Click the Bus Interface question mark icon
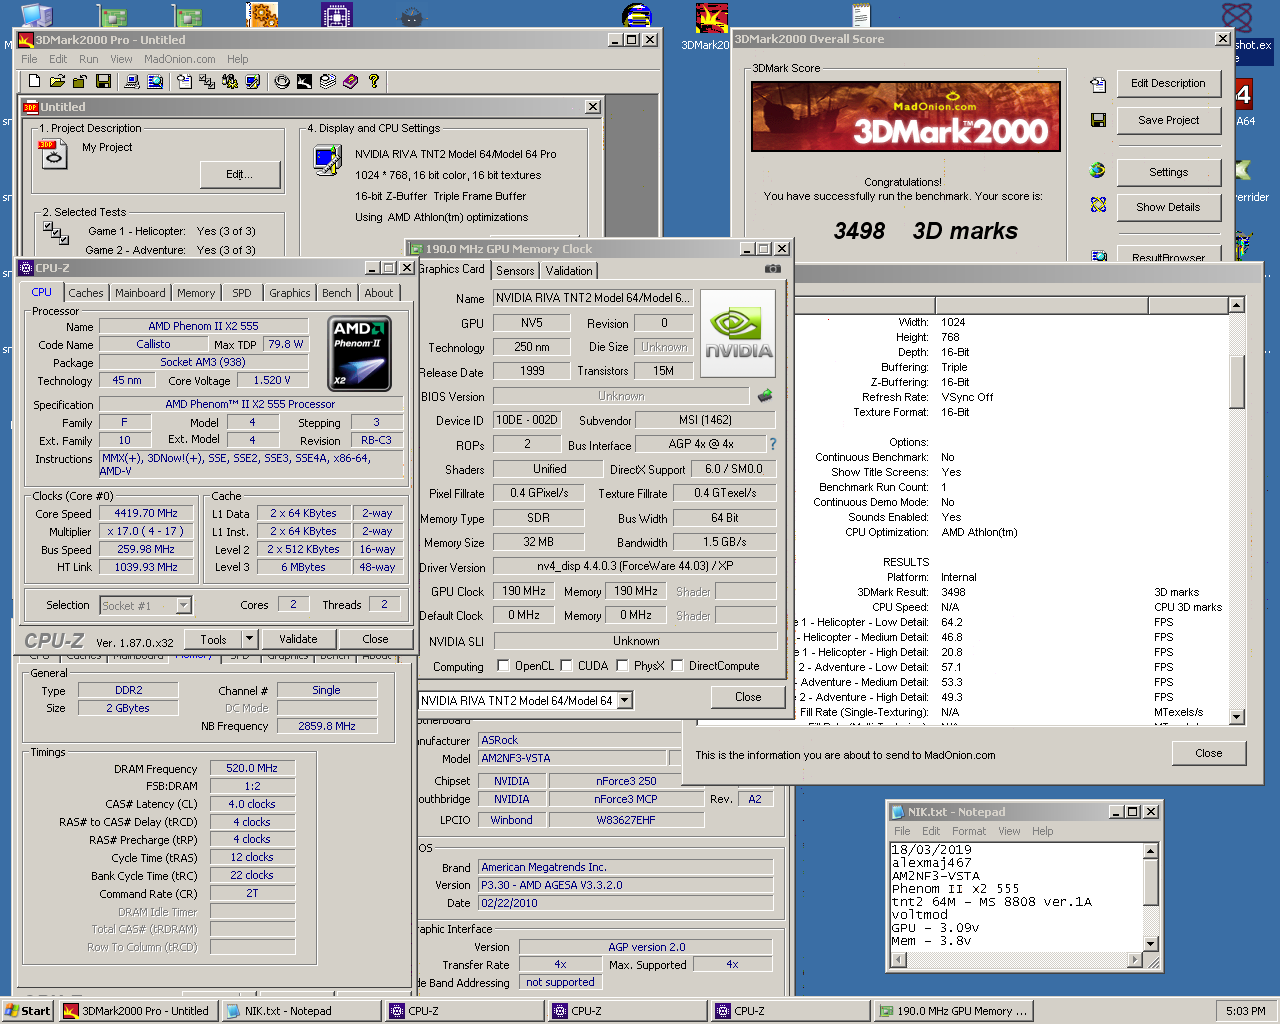 772,444
